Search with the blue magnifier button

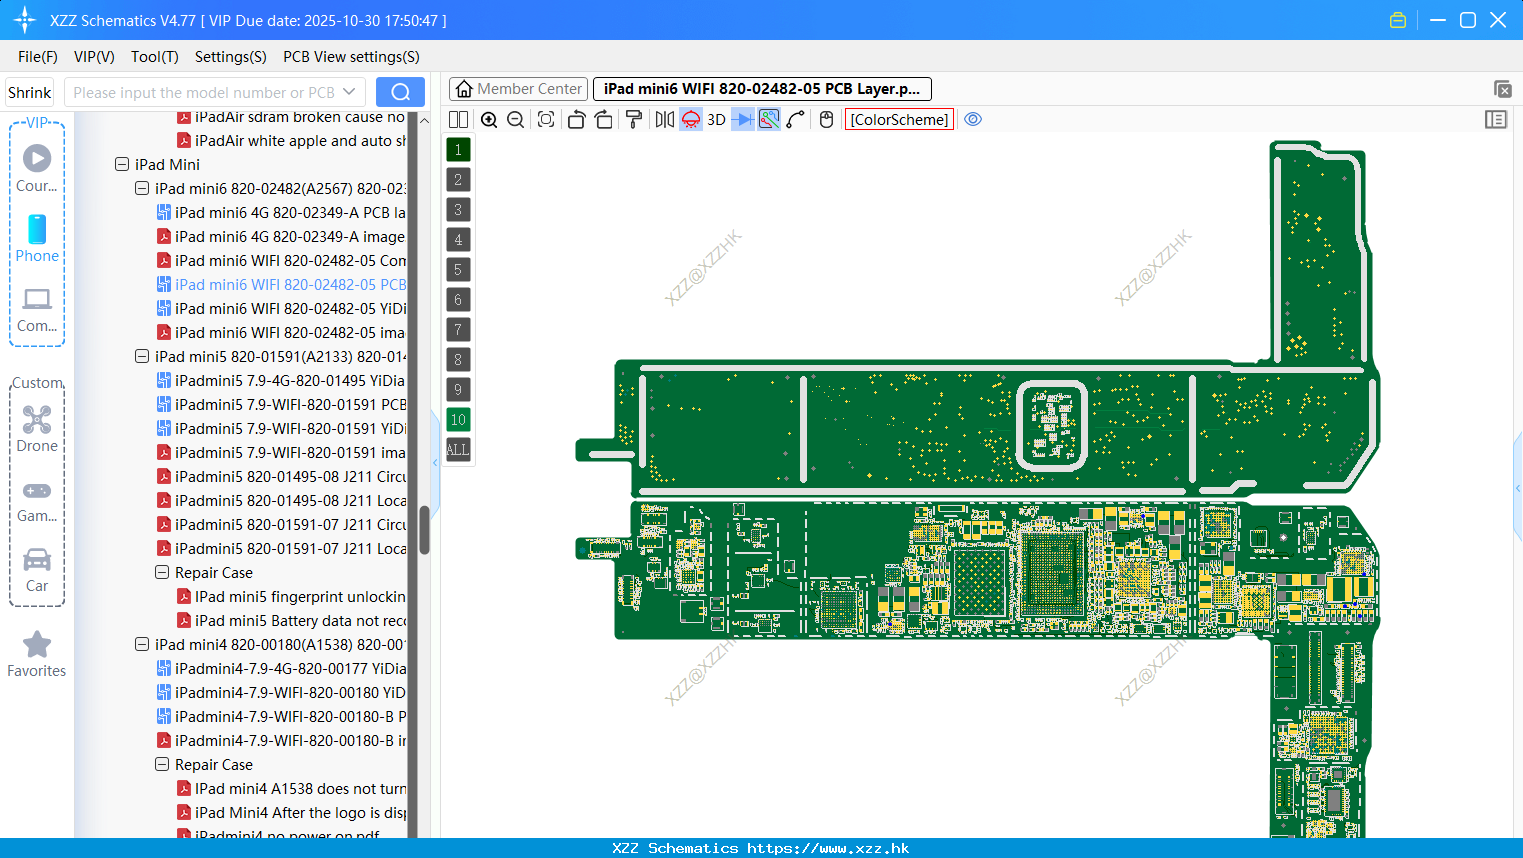[400, 92]
